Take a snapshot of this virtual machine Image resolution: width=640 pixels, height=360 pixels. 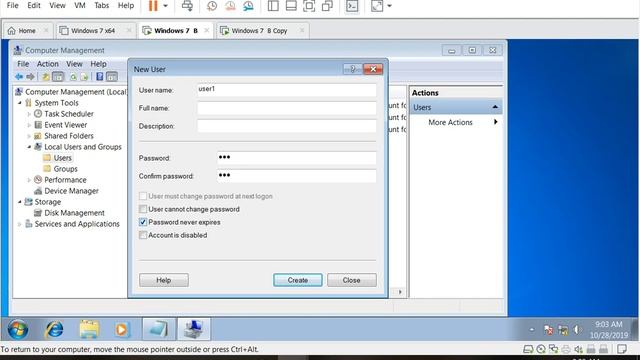pyautogui.click(x=212, y=6)
